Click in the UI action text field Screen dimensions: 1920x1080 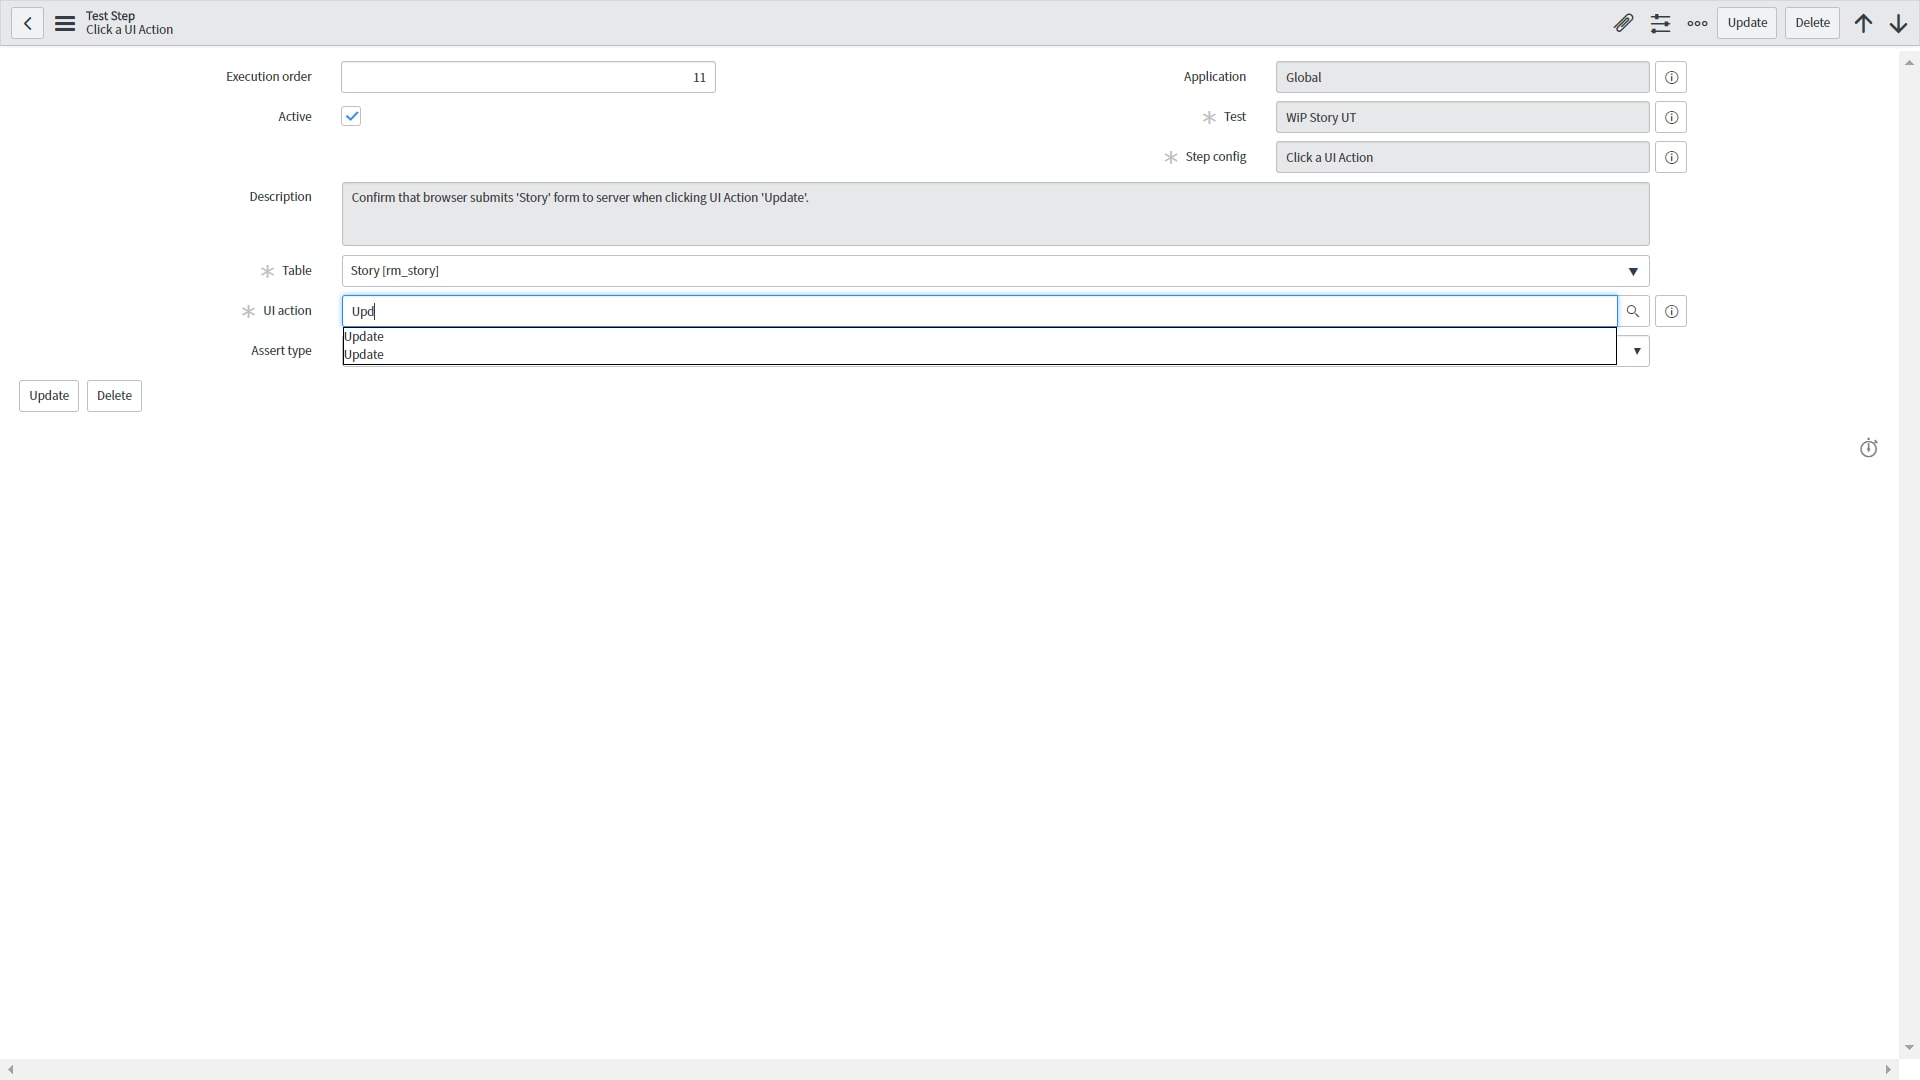[979, 311]
